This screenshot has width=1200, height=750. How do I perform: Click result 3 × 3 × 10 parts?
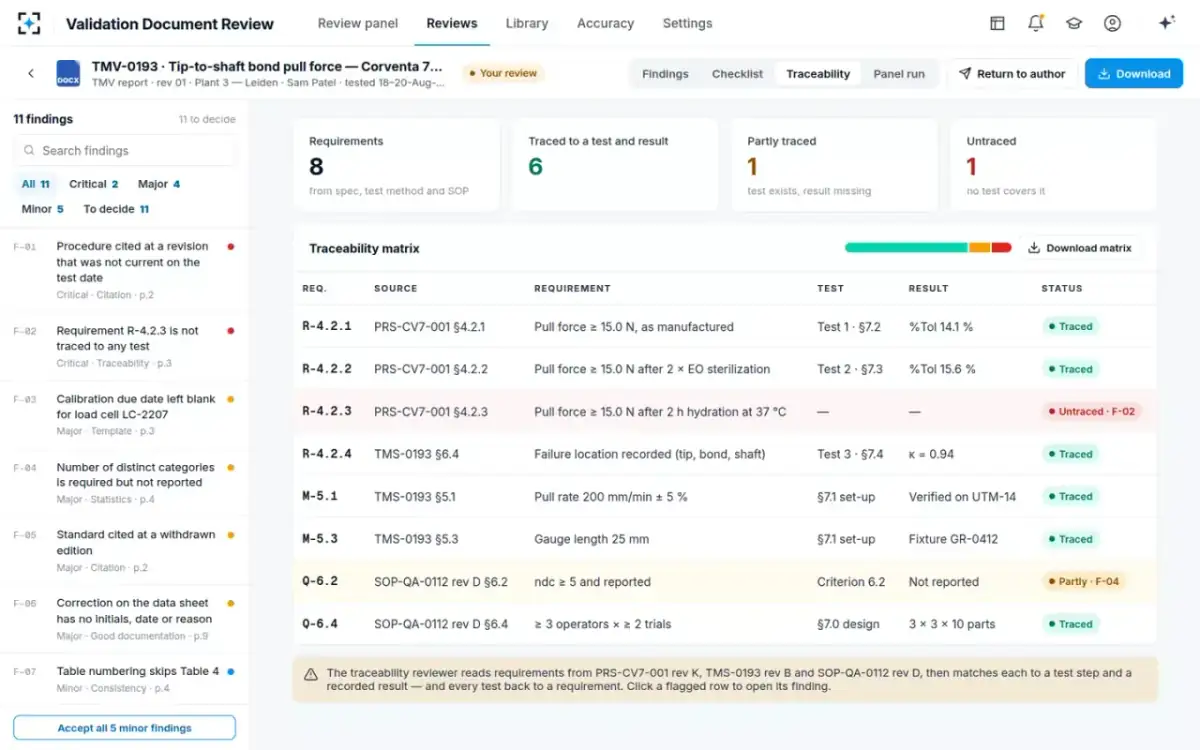click(952, 624)
